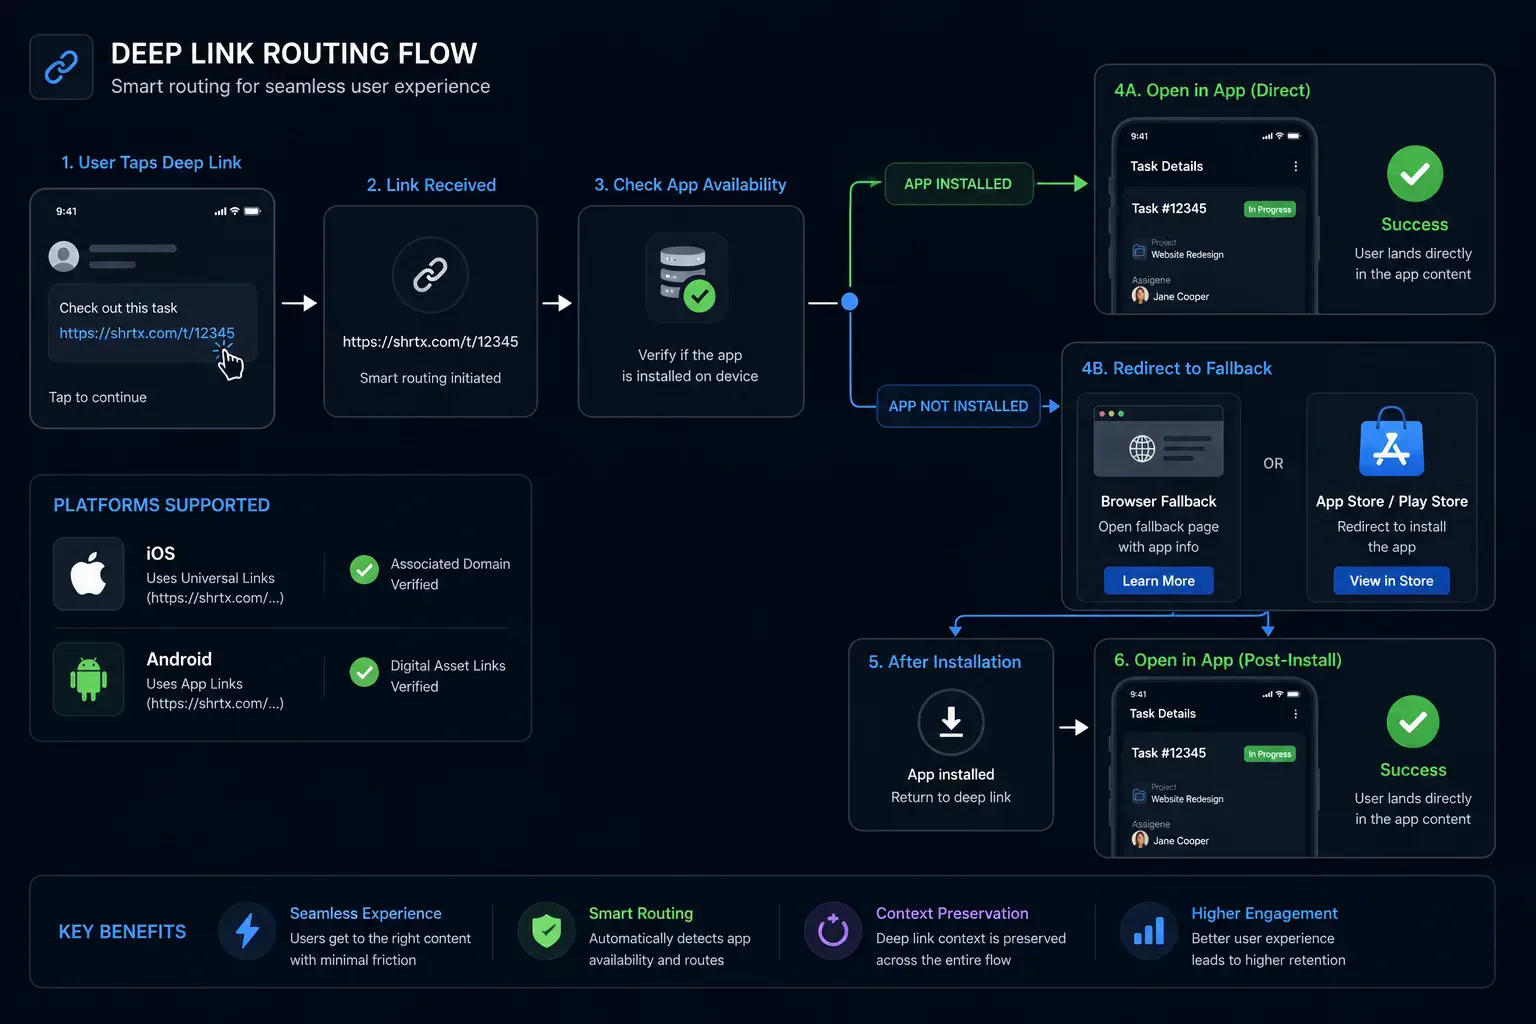Click the Website Redesign project icon in step 6
Viewport: 1536px width, 1024px height.
tap(1139, 796)
